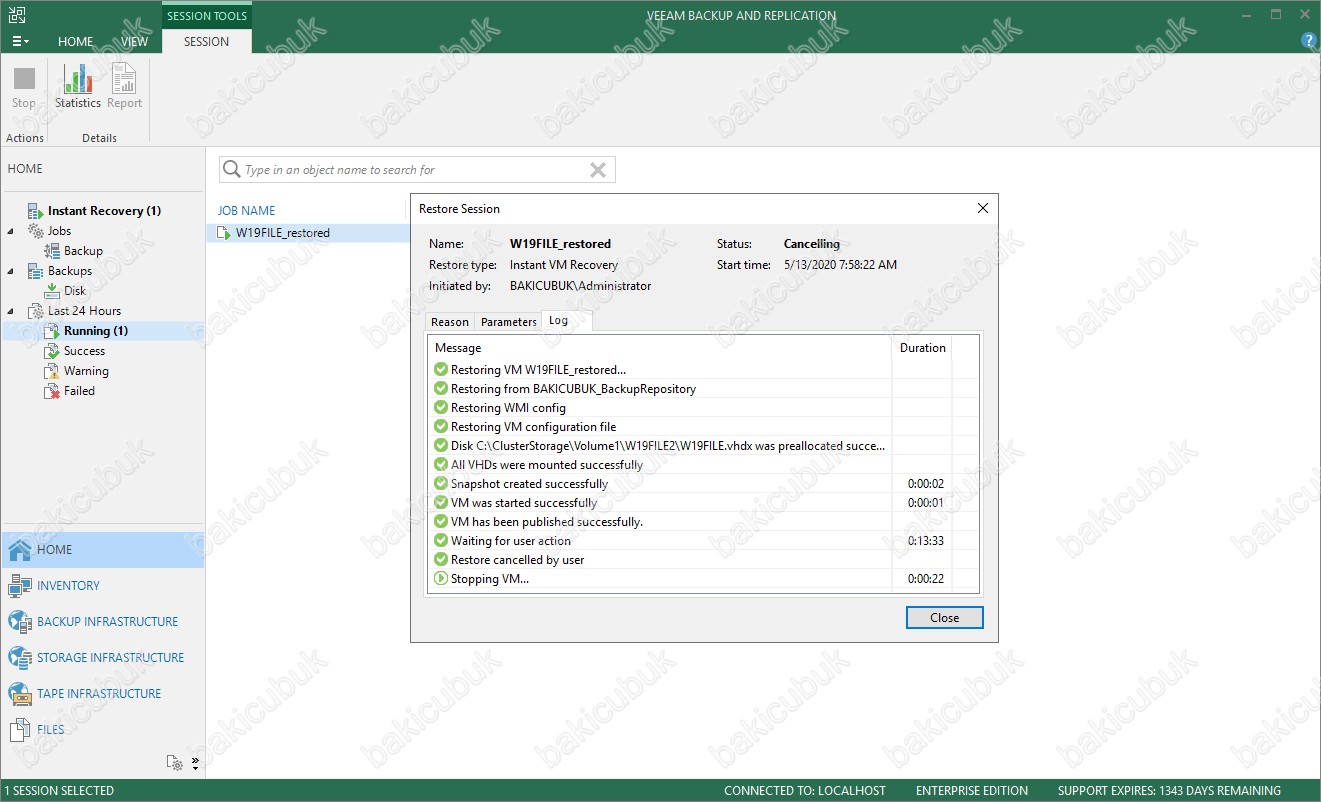1321x802 pixels.
Task: Click the Duration column header
Action: point(922,348)
